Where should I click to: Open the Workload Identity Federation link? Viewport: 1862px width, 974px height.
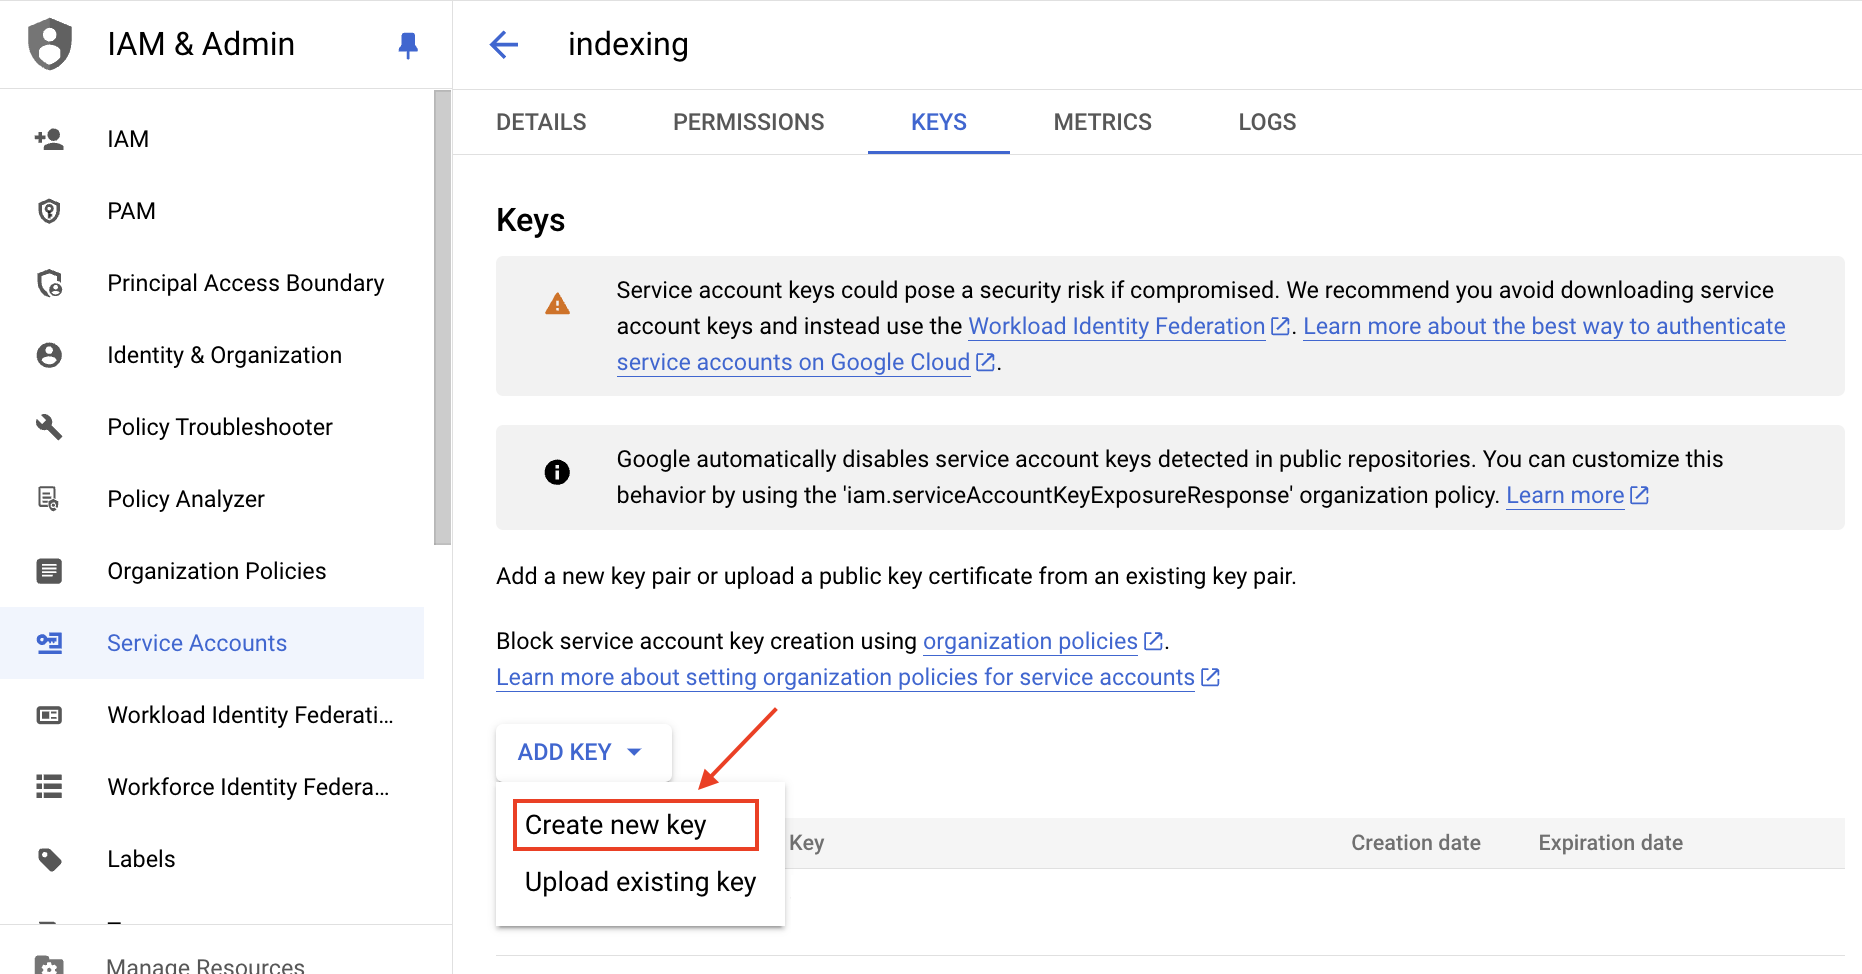[x=1116, y=326]
